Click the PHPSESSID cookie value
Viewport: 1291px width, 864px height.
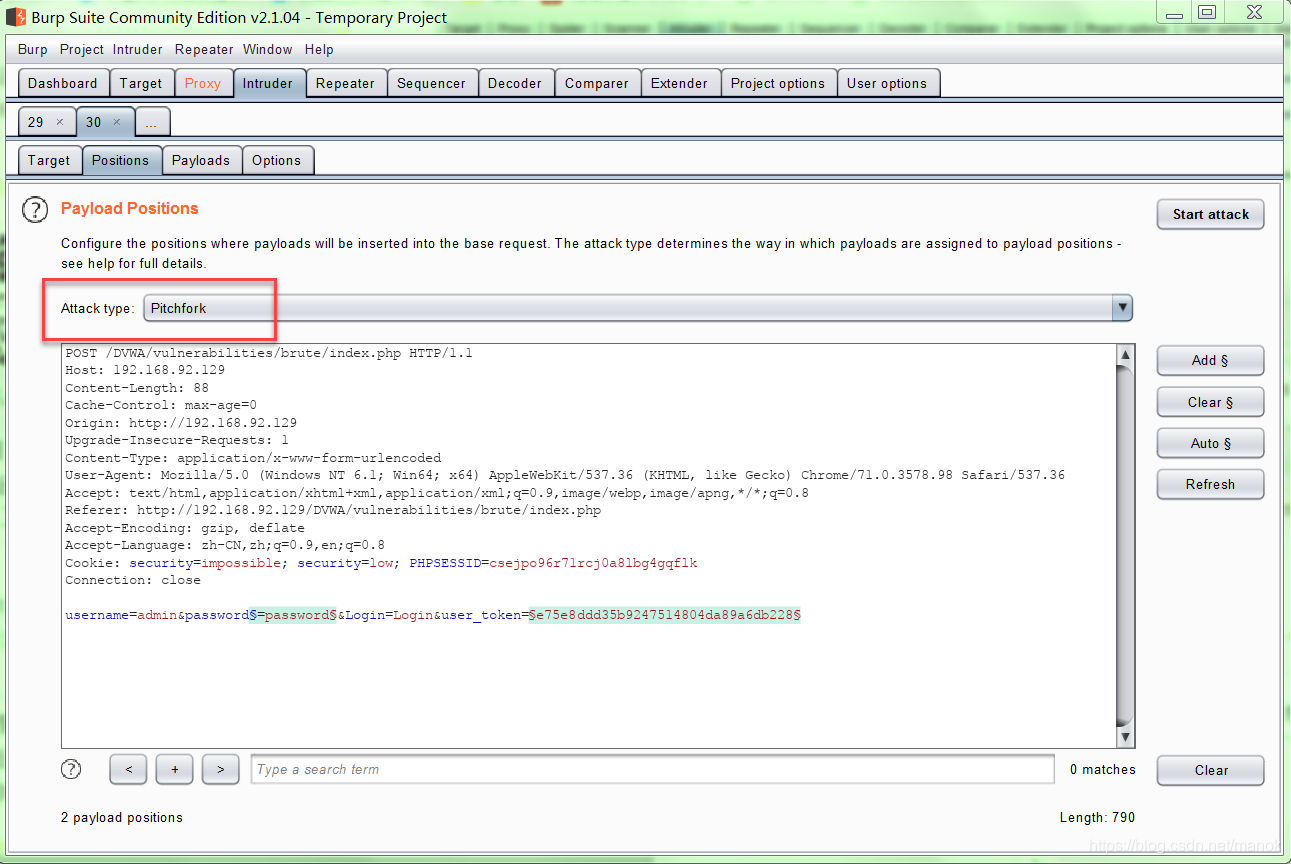click(x=594, y=563)
